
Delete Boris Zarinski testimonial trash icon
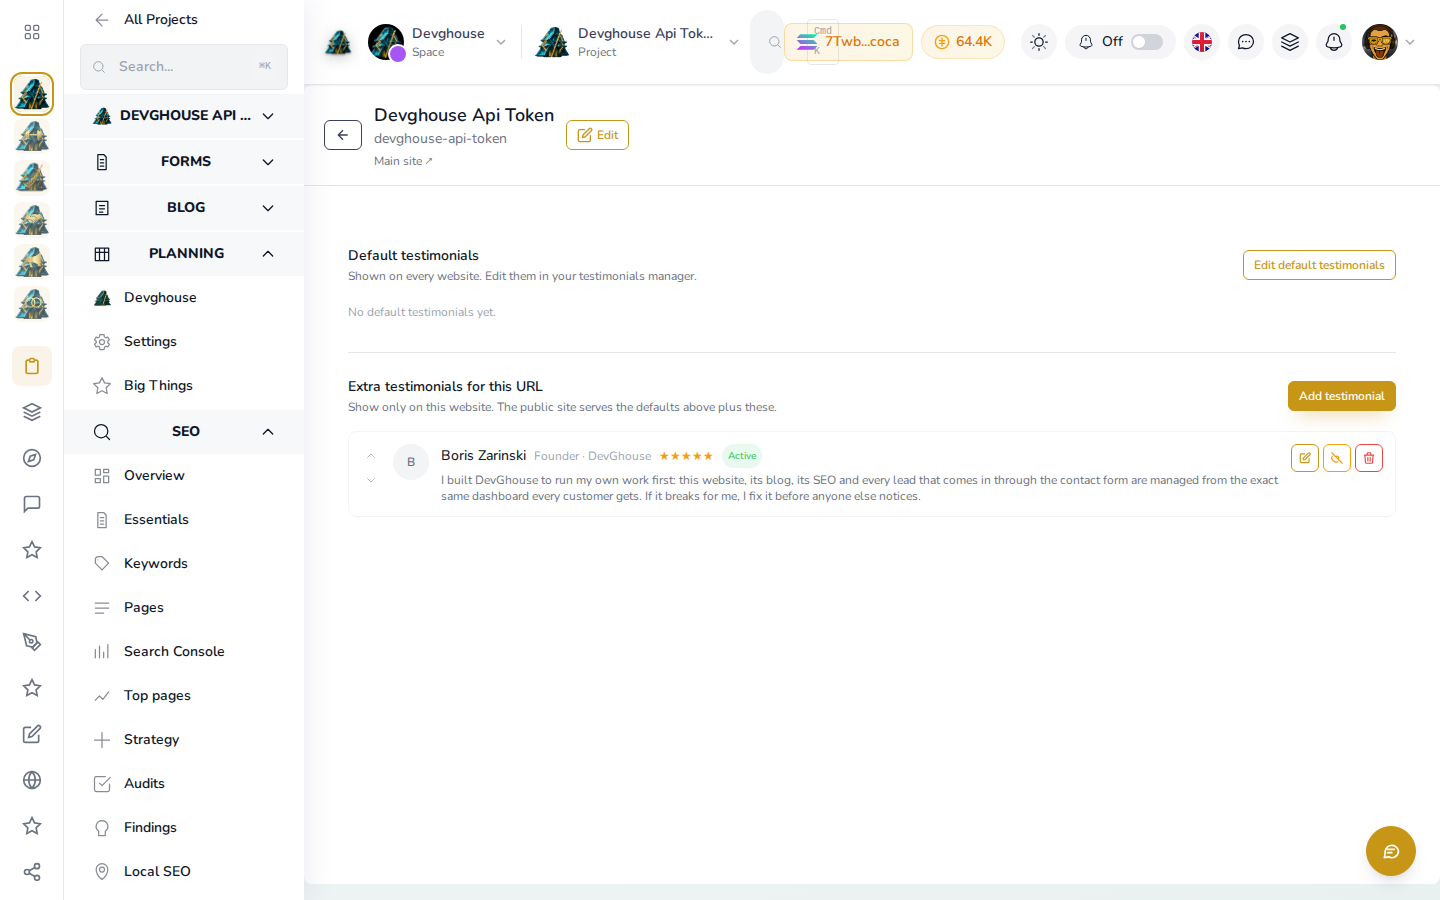[x=1369, y=458]
